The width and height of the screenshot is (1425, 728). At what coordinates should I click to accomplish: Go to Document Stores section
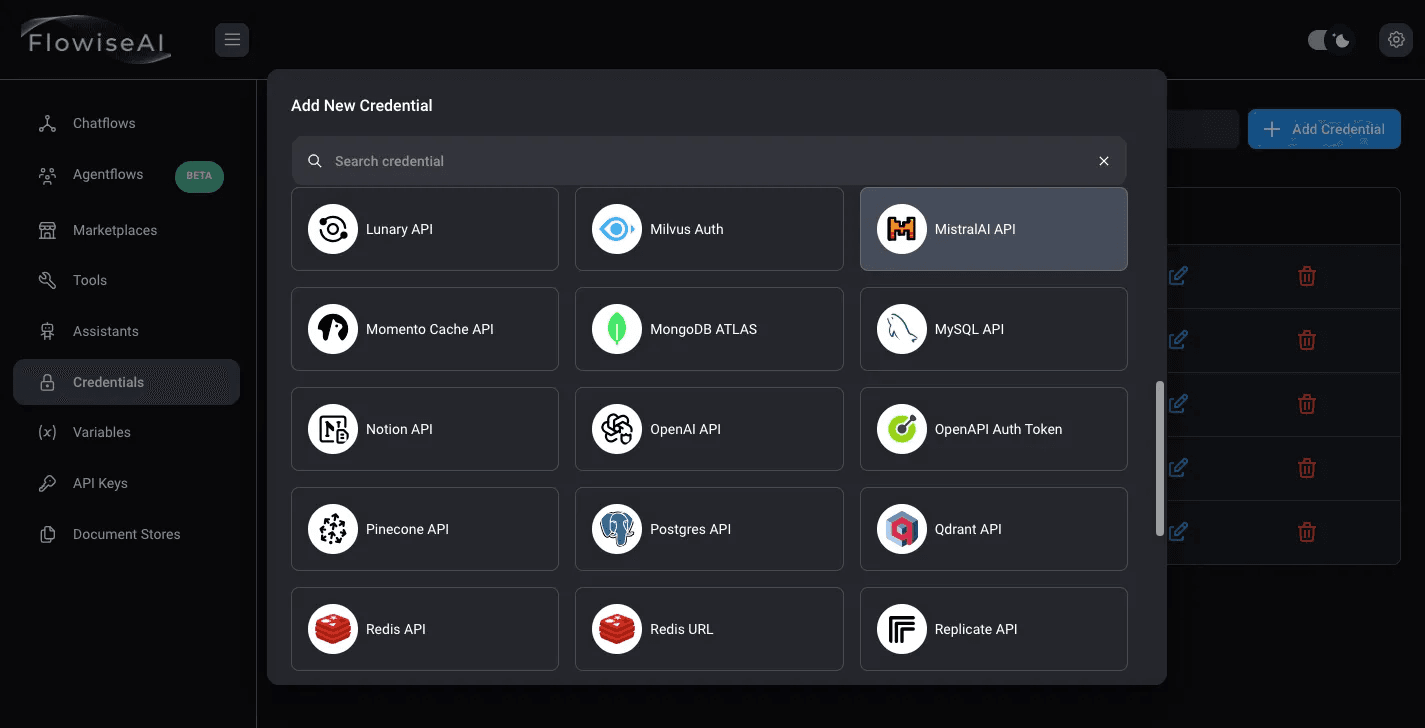(126, 534)
